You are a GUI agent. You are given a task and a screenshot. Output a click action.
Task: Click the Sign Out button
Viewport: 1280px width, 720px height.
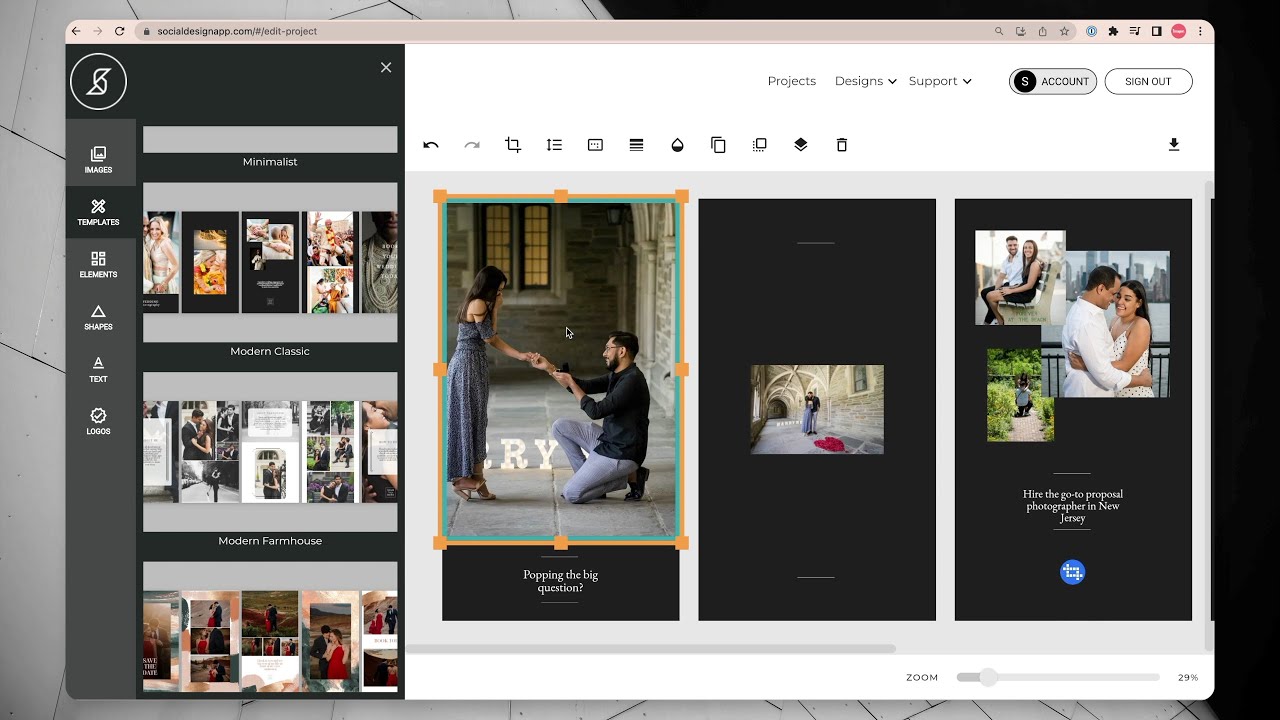coord(1148,81)
